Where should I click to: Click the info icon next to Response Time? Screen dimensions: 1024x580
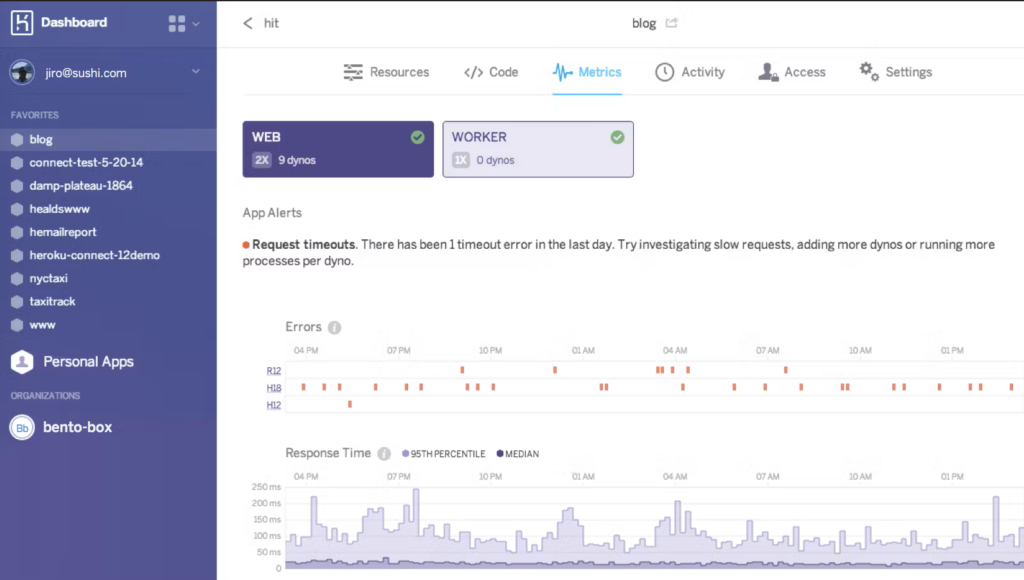click(x=385, y=452)
